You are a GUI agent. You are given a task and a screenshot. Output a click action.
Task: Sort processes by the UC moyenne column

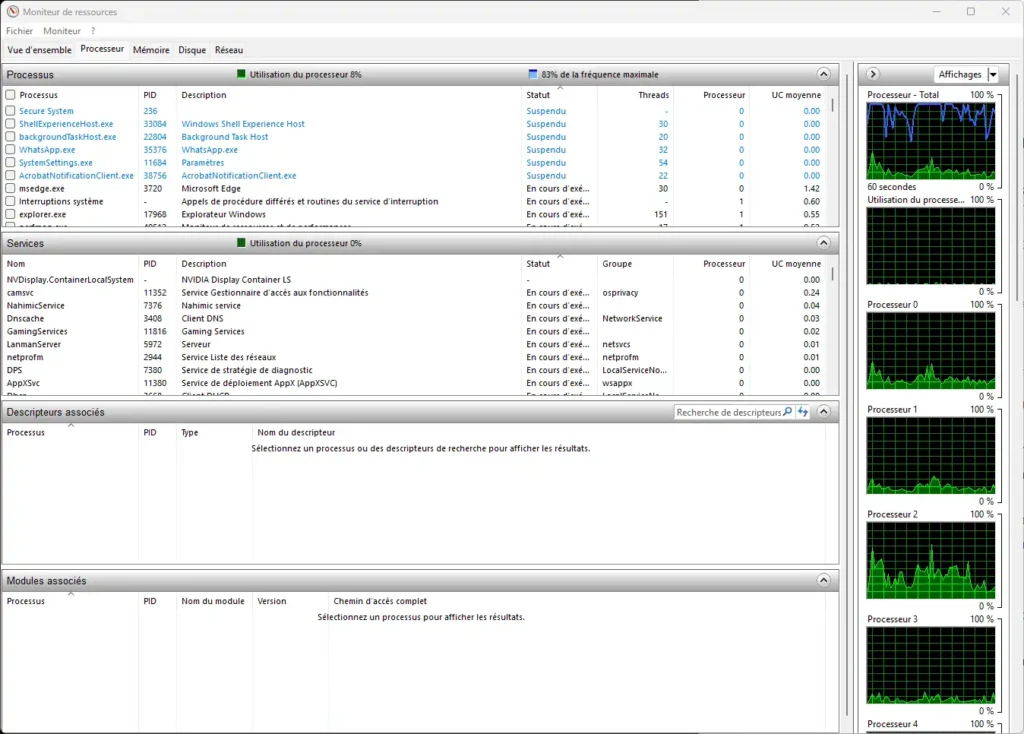tap(796, 95)
